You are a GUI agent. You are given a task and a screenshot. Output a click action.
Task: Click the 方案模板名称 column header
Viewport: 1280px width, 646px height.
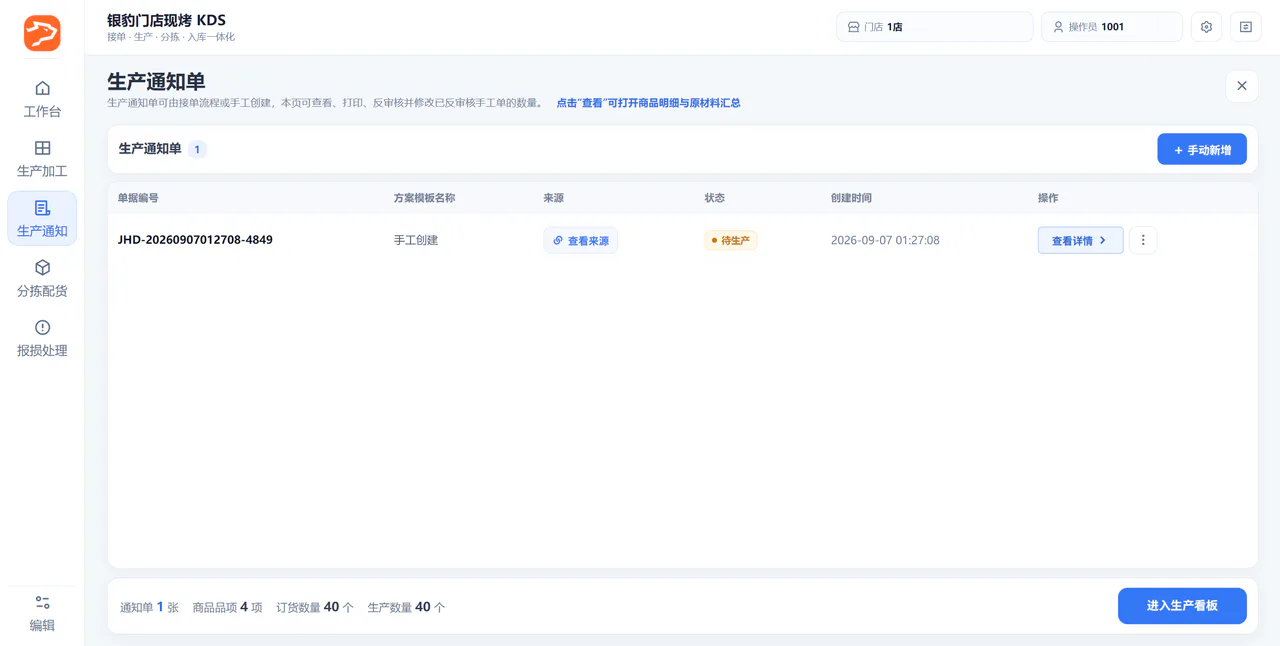(424, 198)
